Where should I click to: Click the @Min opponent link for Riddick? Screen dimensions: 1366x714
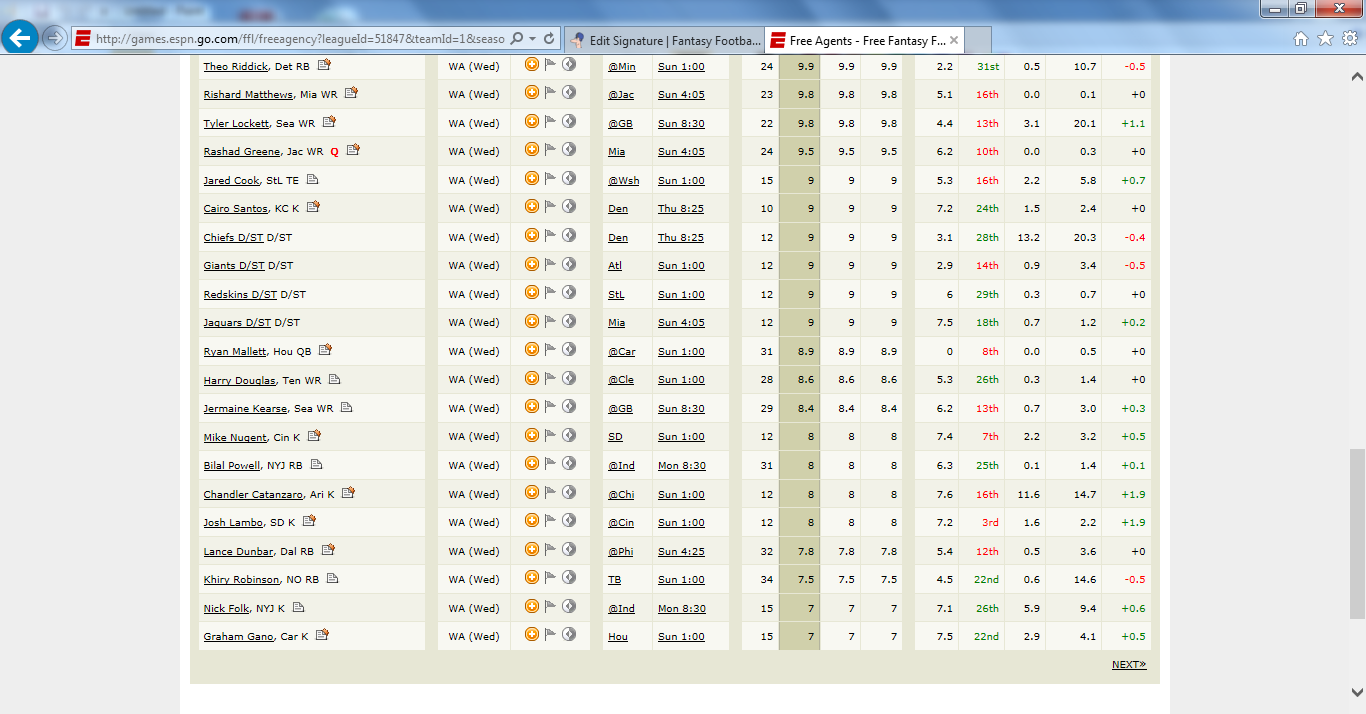622,66
